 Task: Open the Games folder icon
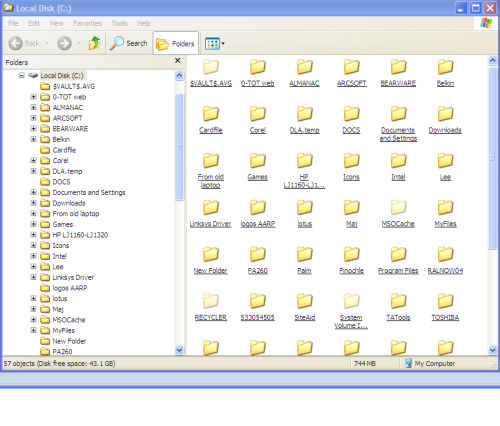(x=258, y=160)
